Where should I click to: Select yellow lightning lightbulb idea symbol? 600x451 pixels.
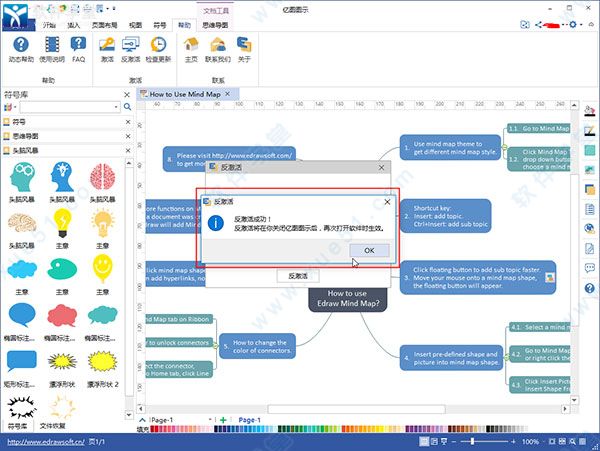click(62, 223)
